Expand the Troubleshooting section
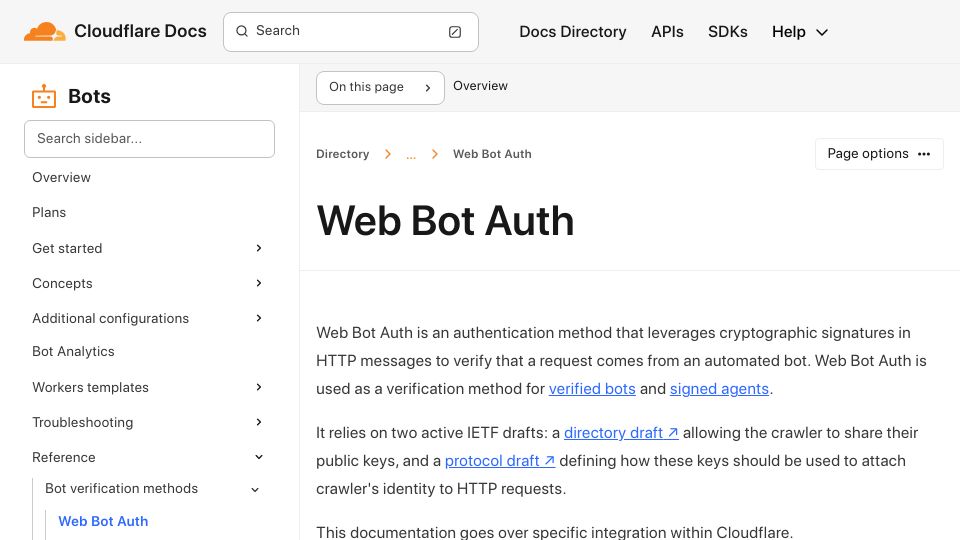The width and height of the screenshot is (960, 540). [259, 422]
